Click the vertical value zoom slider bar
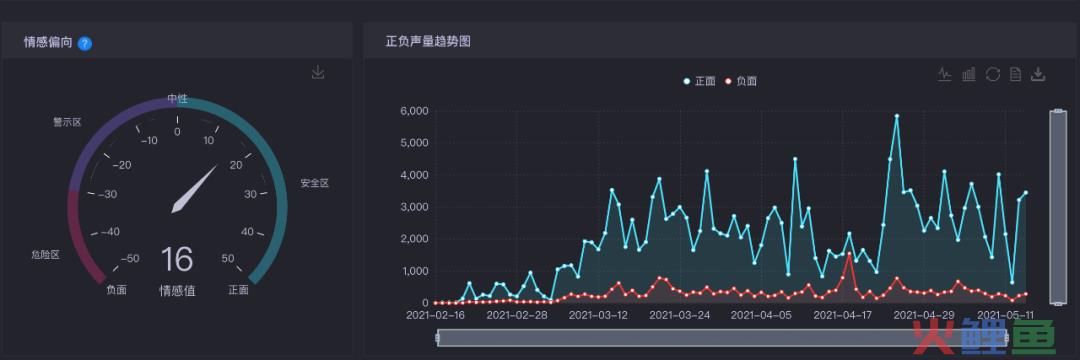This screenshot has height=360, width=1080. tap(1058, 207)
